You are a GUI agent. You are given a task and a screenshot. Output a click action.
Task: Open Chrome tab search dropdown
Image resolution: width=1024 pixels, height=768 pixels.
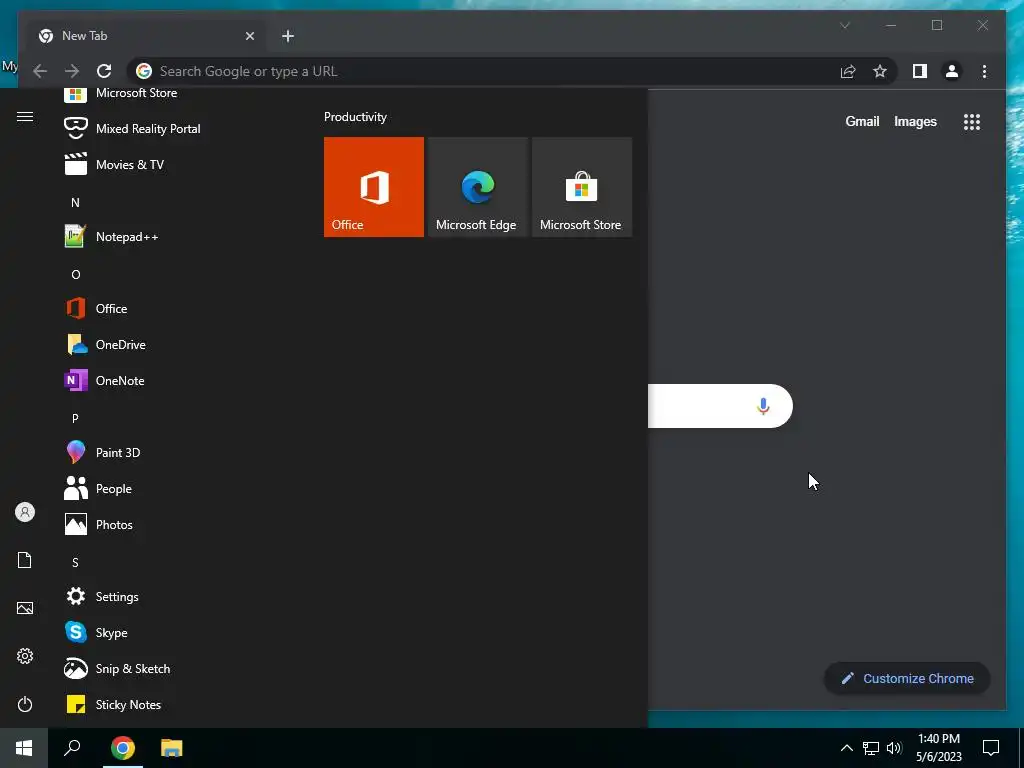point(844,25)
